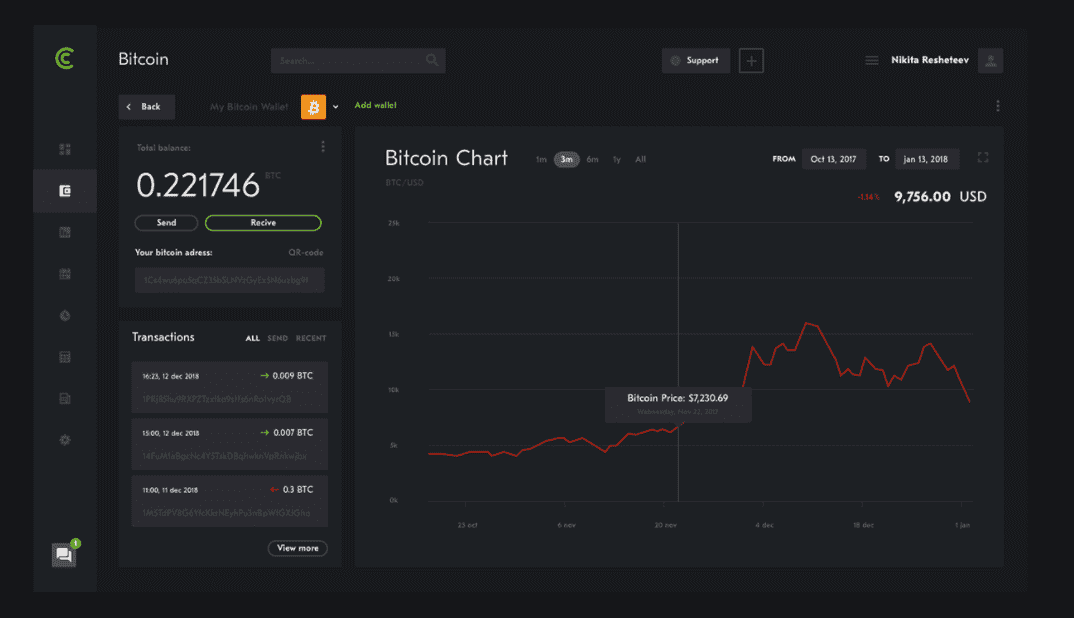Open the dashboard grid icon in sidebar

pyautogui.click(x=65, y=149)
